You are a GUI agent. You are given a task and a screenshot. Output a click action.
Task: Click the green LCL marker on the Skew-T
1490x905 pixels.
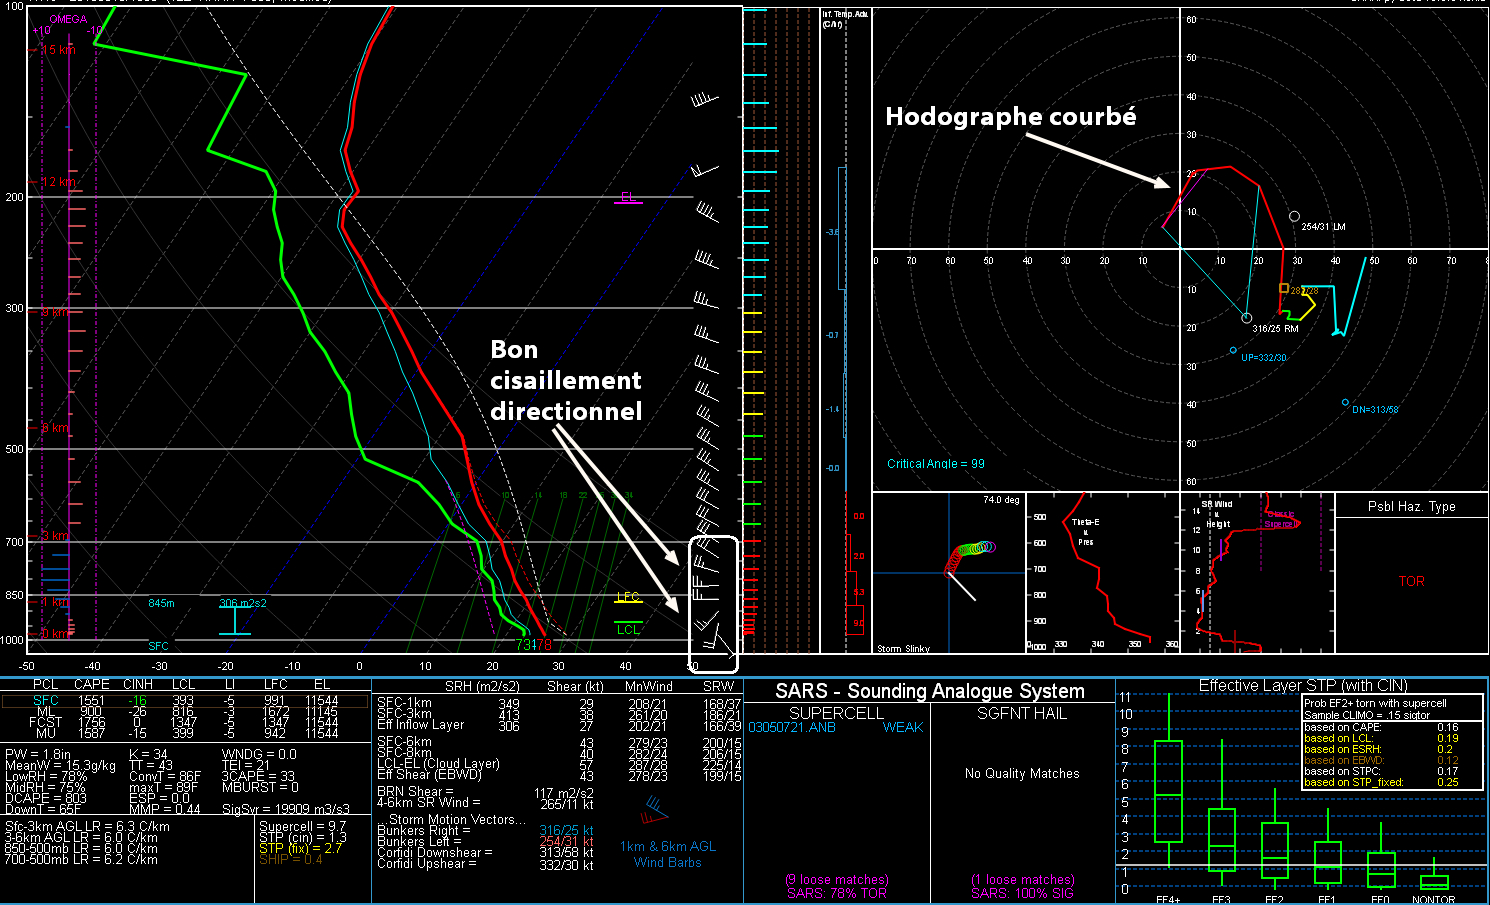(628, 629)
